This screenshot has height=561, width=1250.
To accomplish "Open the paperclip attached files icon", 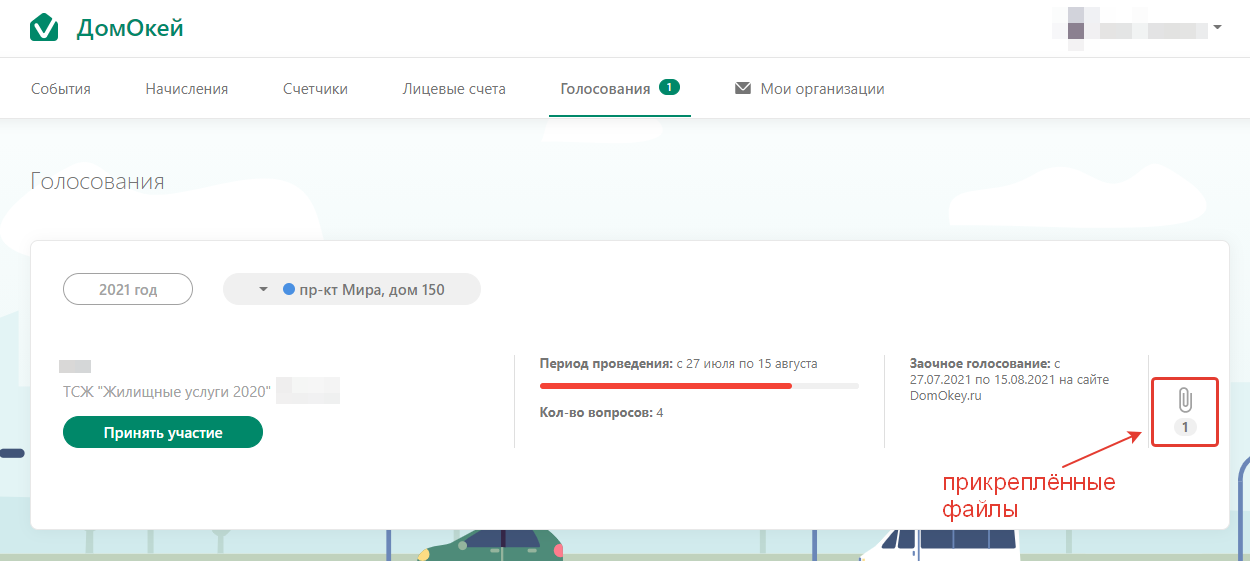I will 1185,401.
